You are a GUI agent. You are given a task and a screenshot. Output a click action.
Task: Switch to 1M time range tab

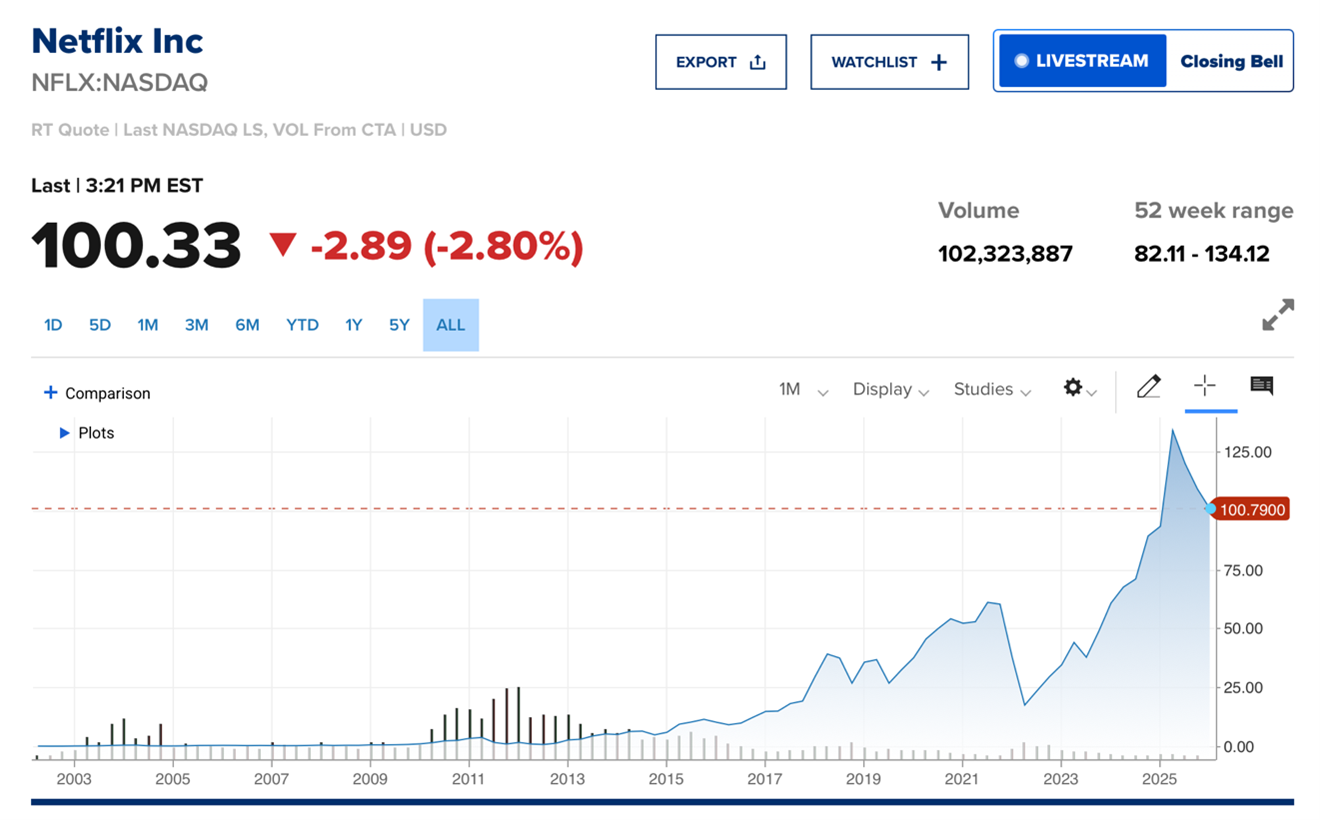(148, 325)
